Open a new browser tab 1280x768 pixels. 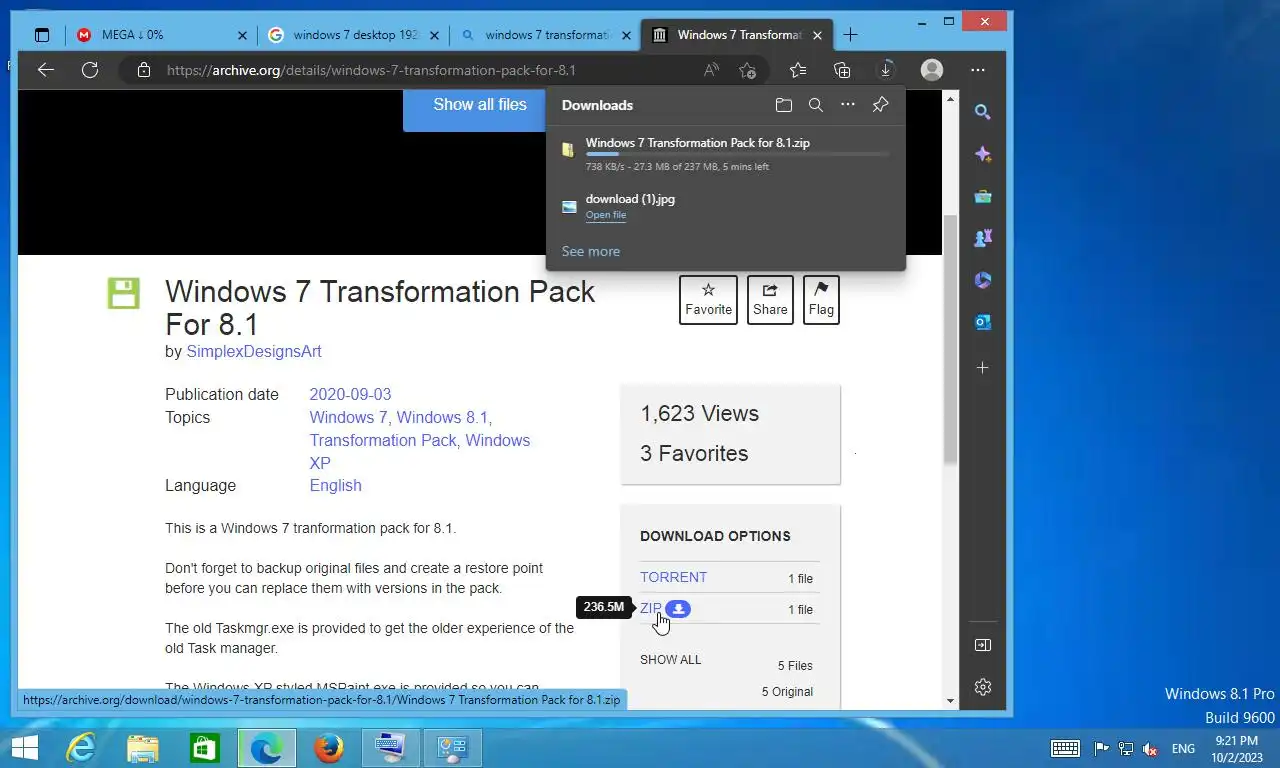point(850,35)
